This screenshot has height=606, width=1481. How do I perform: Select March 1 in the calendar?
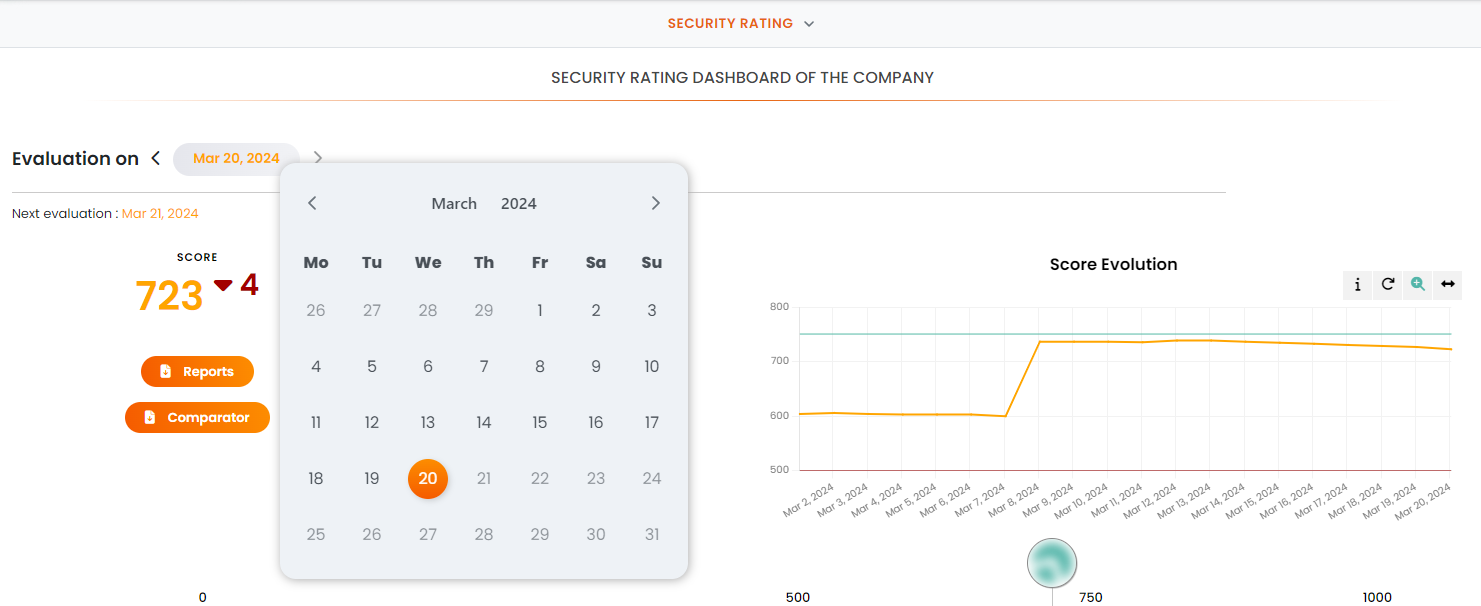click(540, 311)
